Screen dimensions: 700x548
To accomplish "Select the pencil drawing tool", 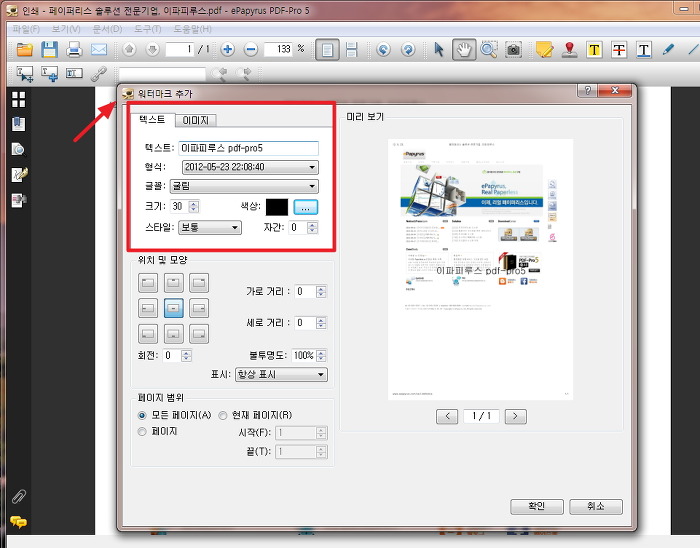I will pyautogui.click(x=668, y=50).
